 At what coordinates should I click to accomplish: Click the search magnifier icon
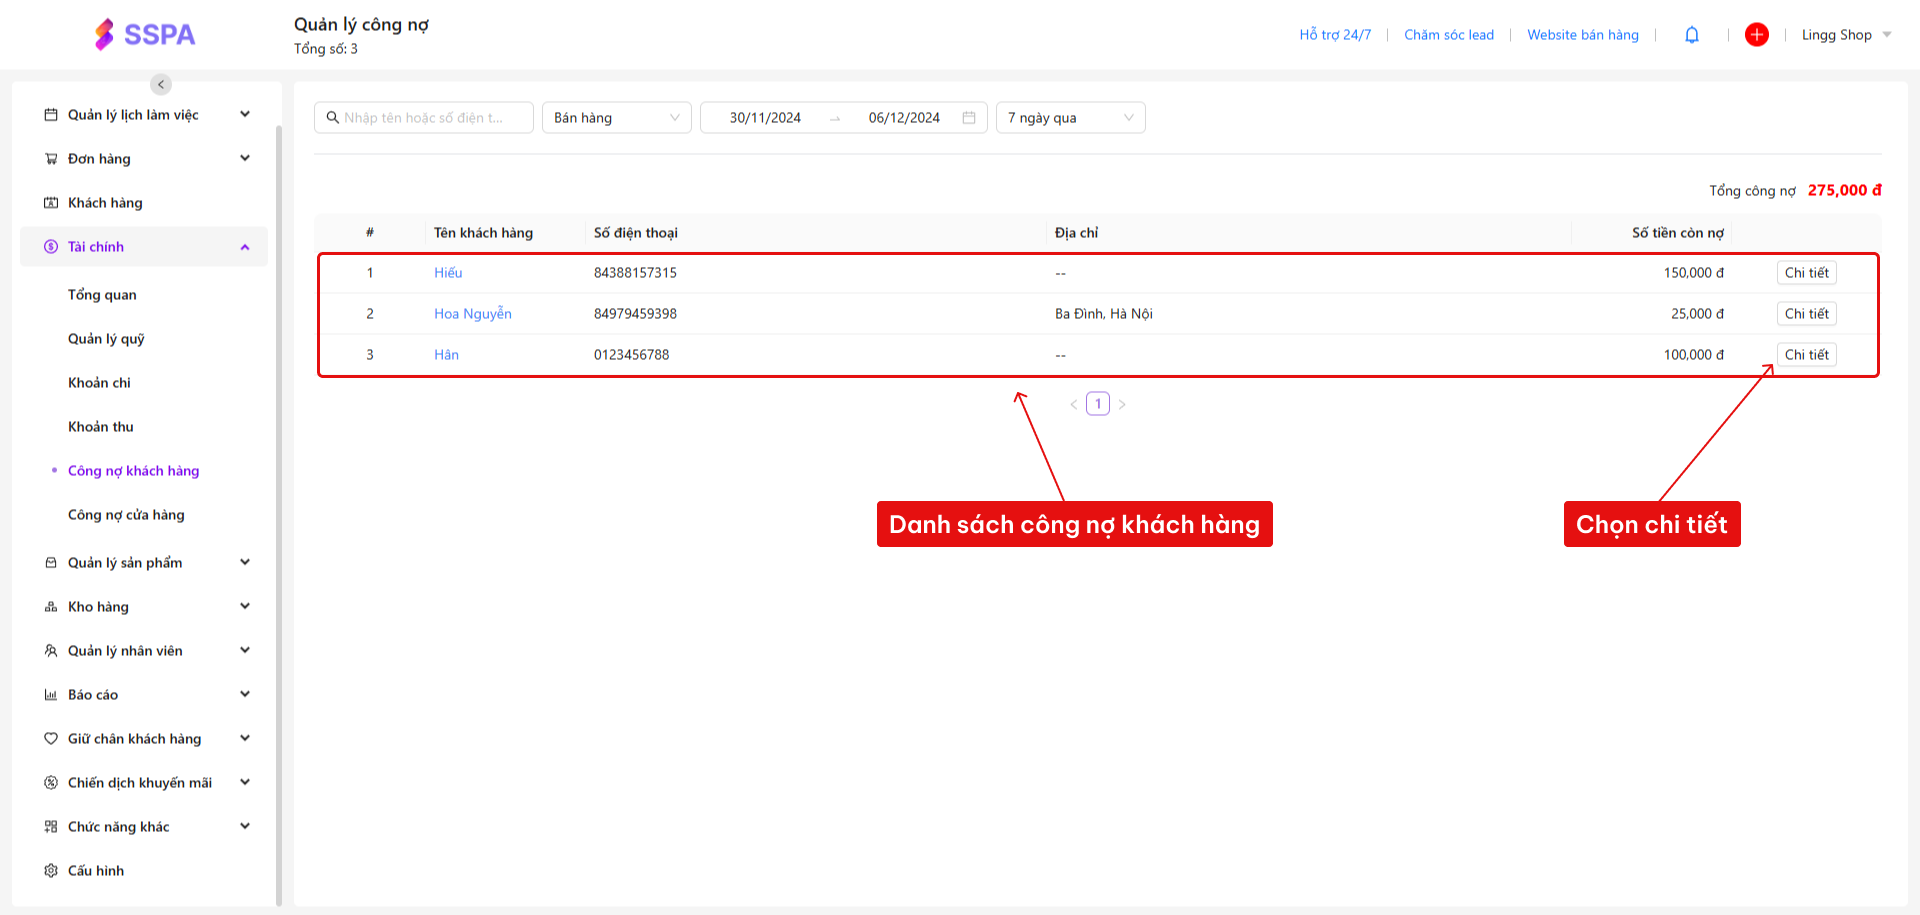(333, 118)
